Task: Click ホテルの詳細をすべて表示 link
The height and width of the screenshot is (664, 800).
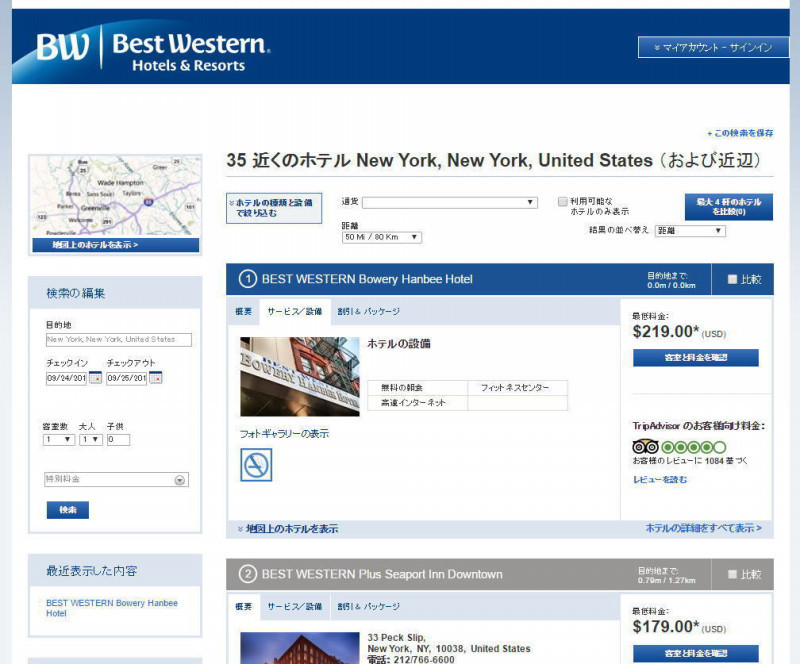Action: [x=704, y=528]
